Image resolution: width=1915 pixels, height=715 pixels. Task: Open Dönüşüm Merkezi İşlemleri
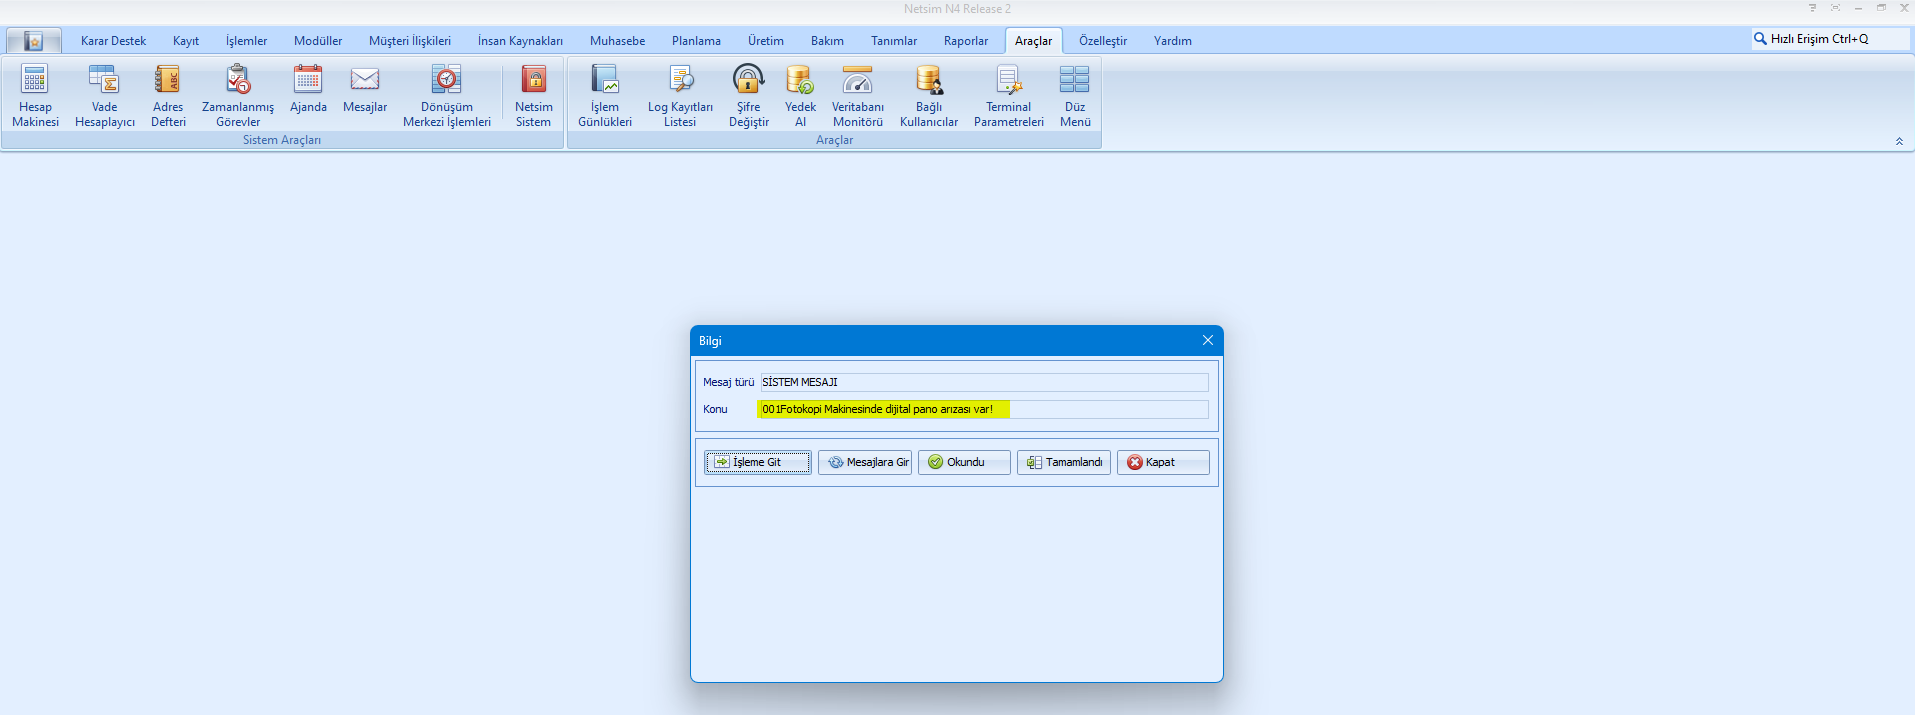(x=447, y=96)
